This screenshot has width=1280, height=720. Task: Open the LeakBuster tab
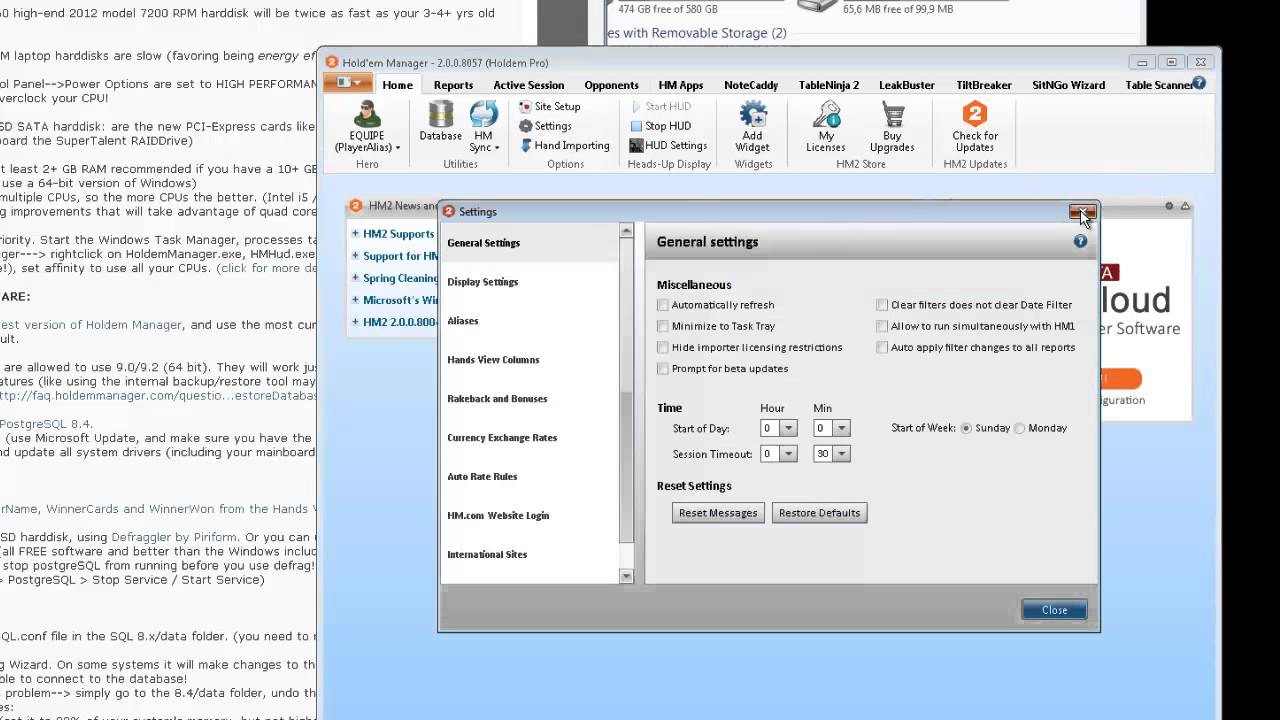coord(907,85)
